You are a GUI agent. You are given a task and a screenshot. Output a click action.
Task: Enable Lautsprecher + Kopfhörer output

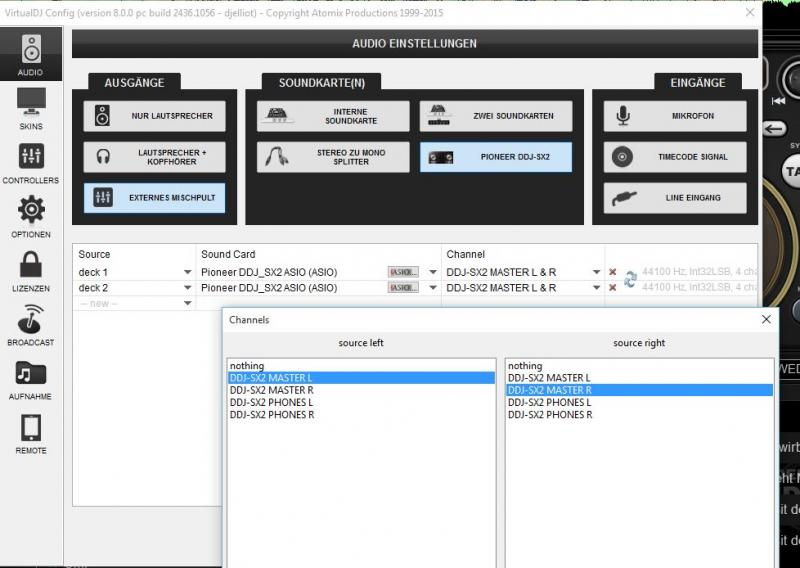(155, 157)
